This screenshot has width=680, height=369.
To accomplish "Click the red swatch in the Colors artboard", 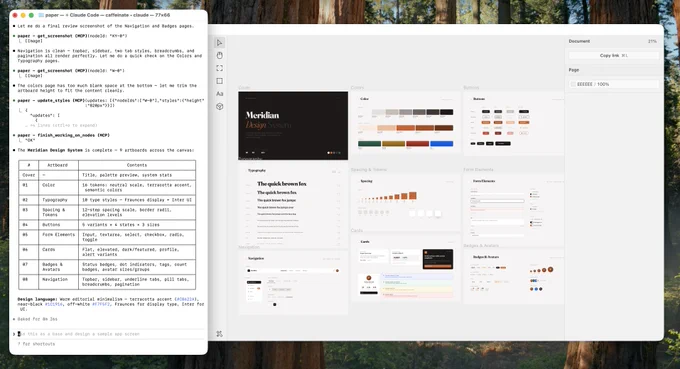I will 417,144.
